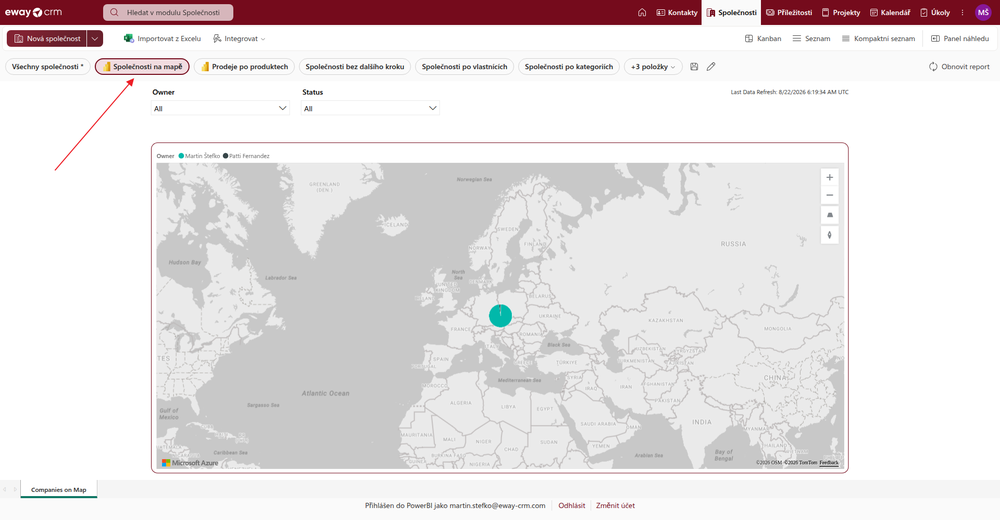Select Společnosti bez dalšího kroku view

pyautogui.click(x=355, y=66)
